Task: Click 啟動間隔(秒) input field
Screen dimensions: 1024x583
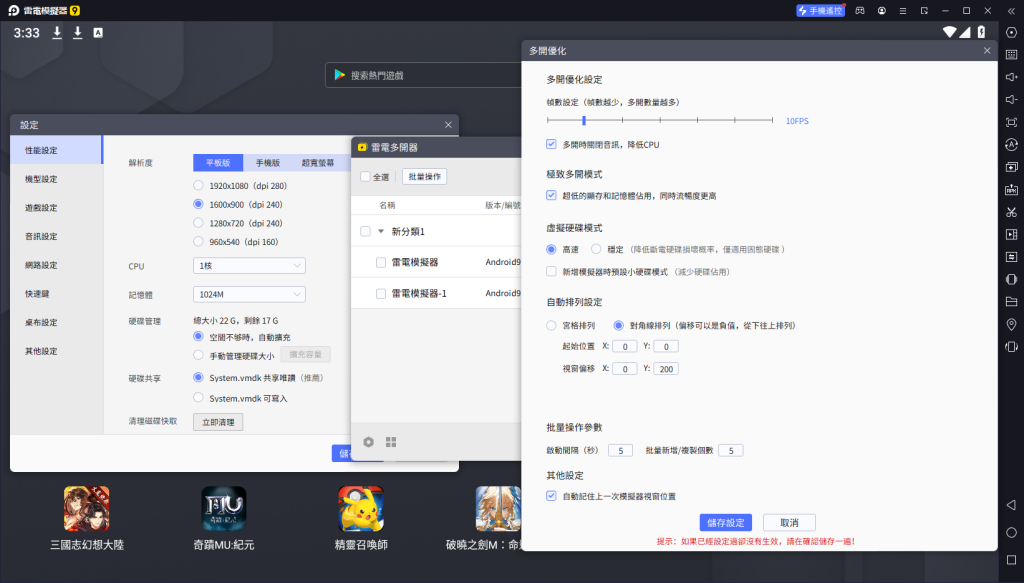Action: [x=620, y=450]
